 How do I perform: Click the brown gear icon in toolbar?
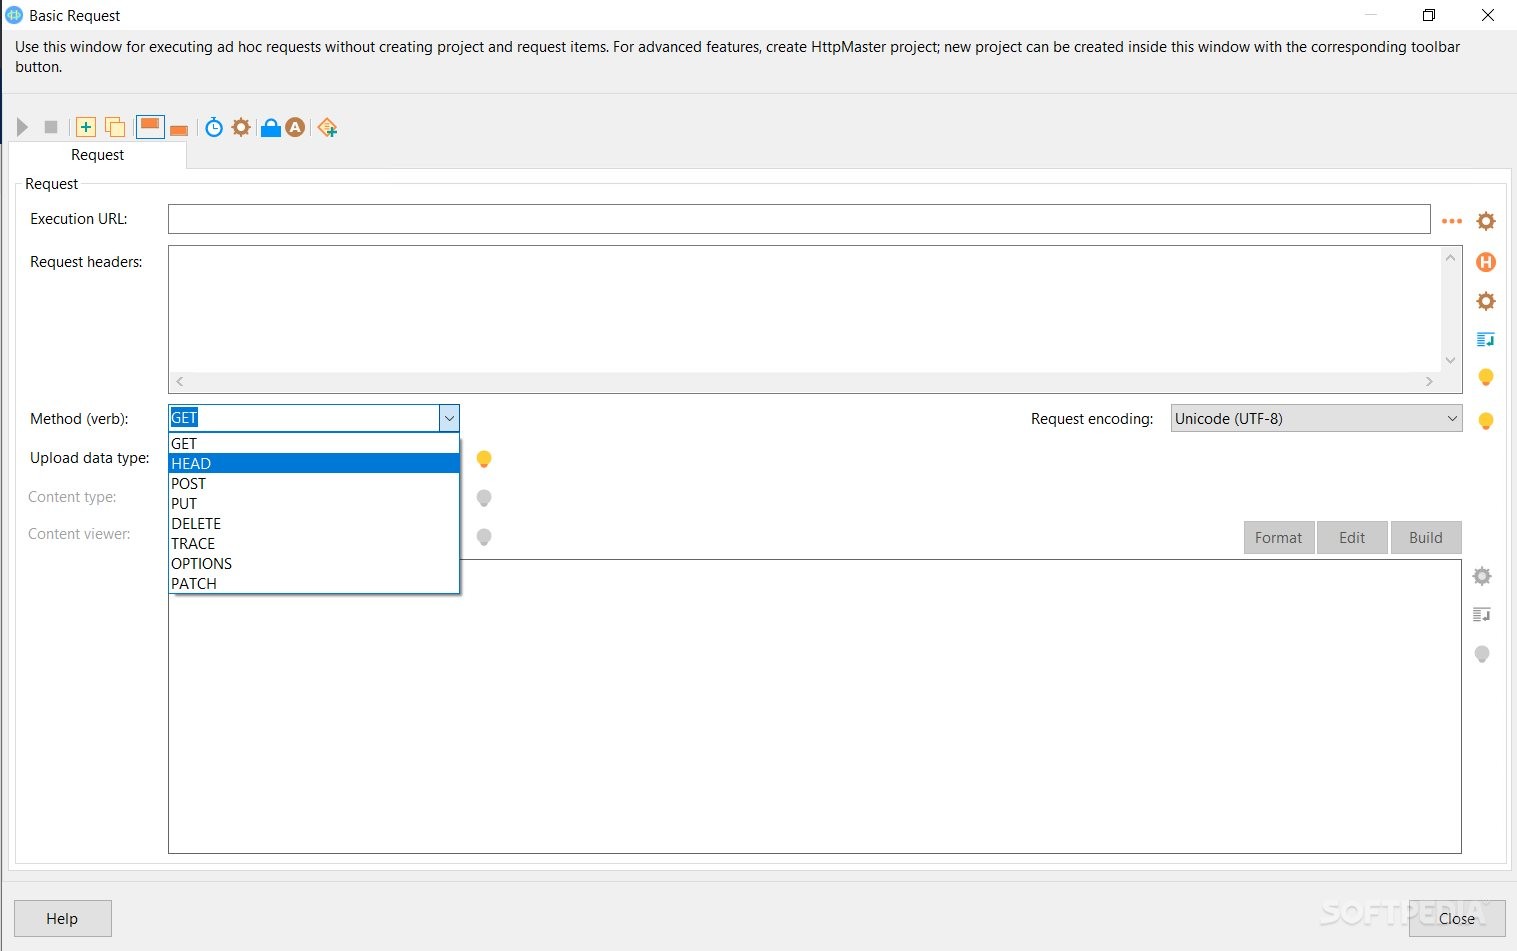(x=241, y=127)
